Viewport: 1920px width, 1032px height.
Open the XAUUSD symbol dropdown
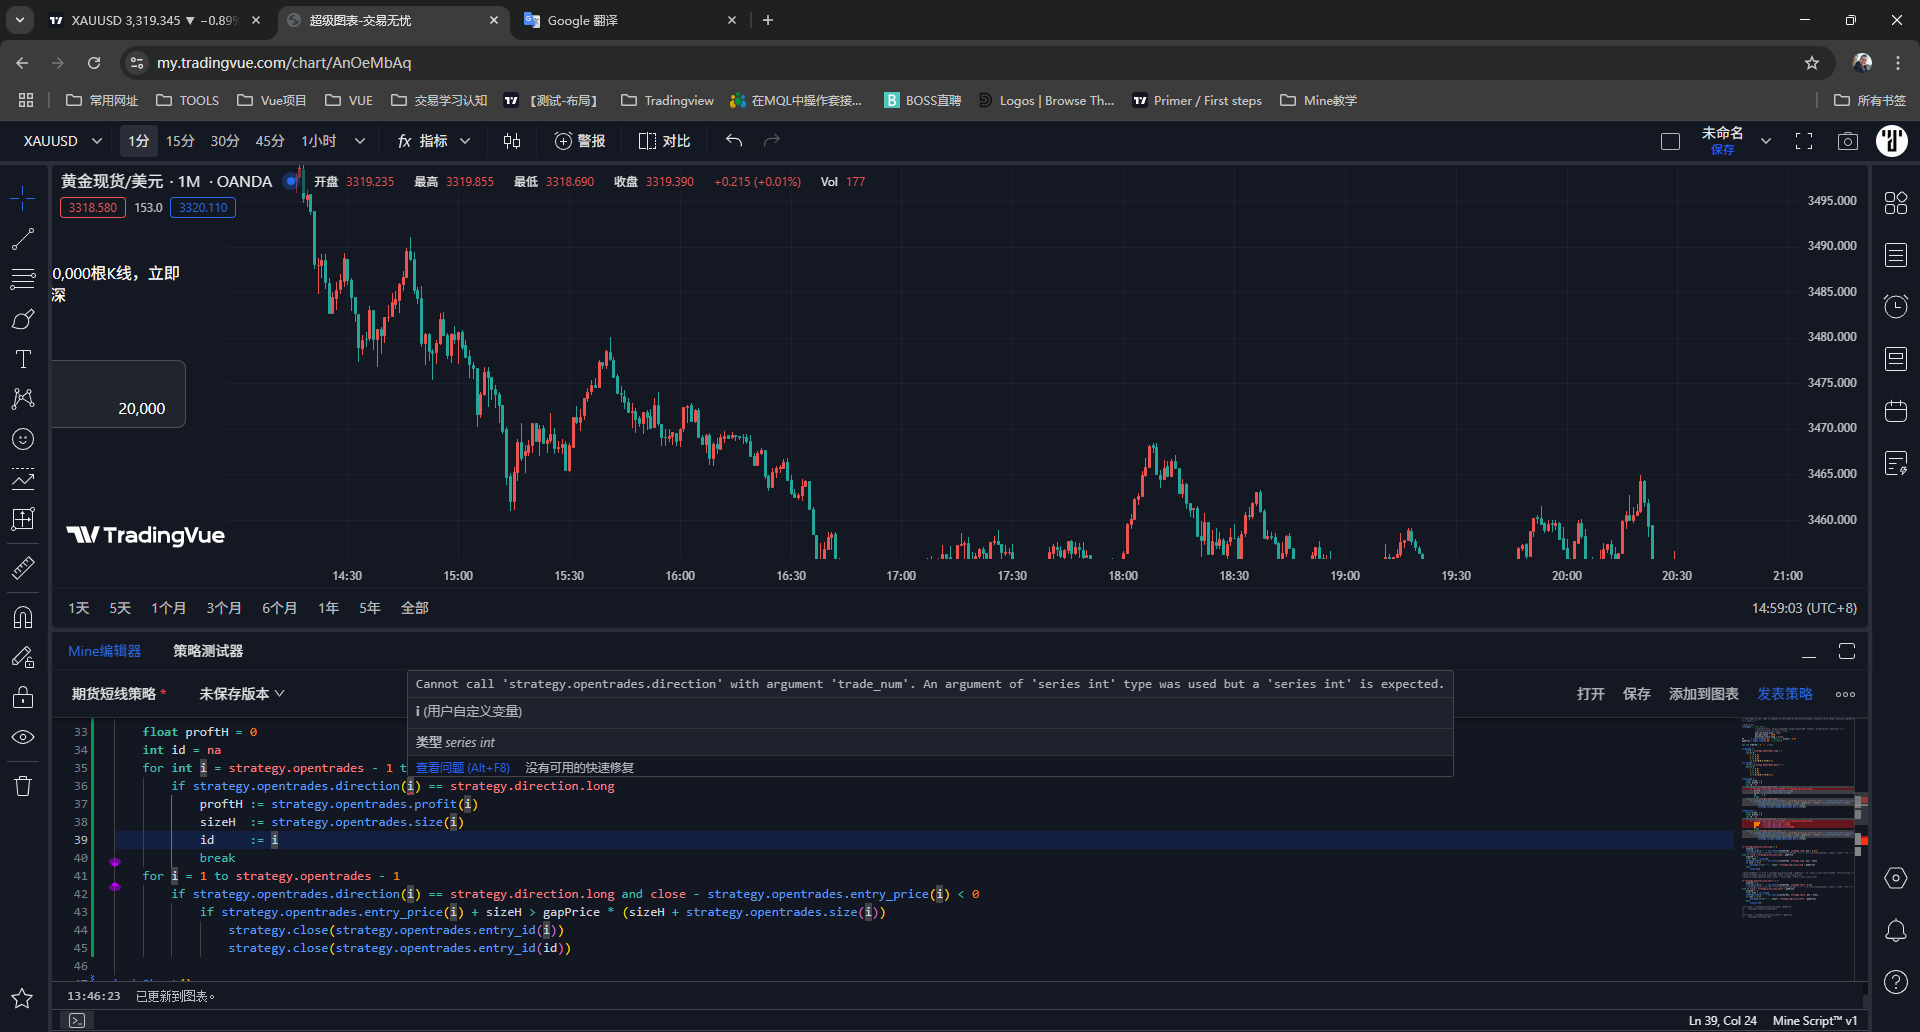(x=62, y=141)
